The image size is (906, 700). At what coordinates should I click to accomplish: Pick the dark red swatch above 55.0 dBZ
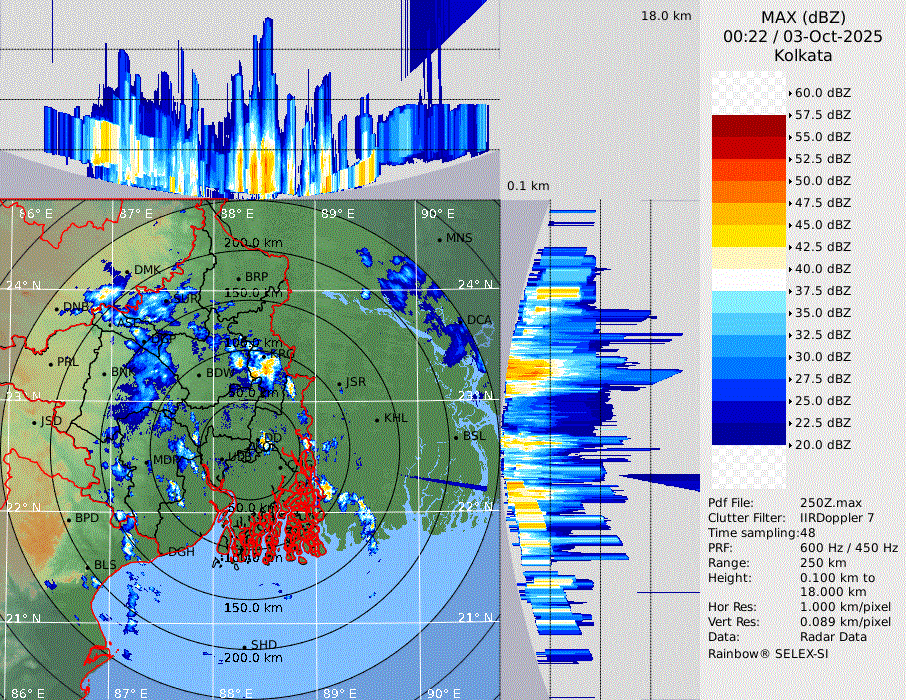point(749,125)
